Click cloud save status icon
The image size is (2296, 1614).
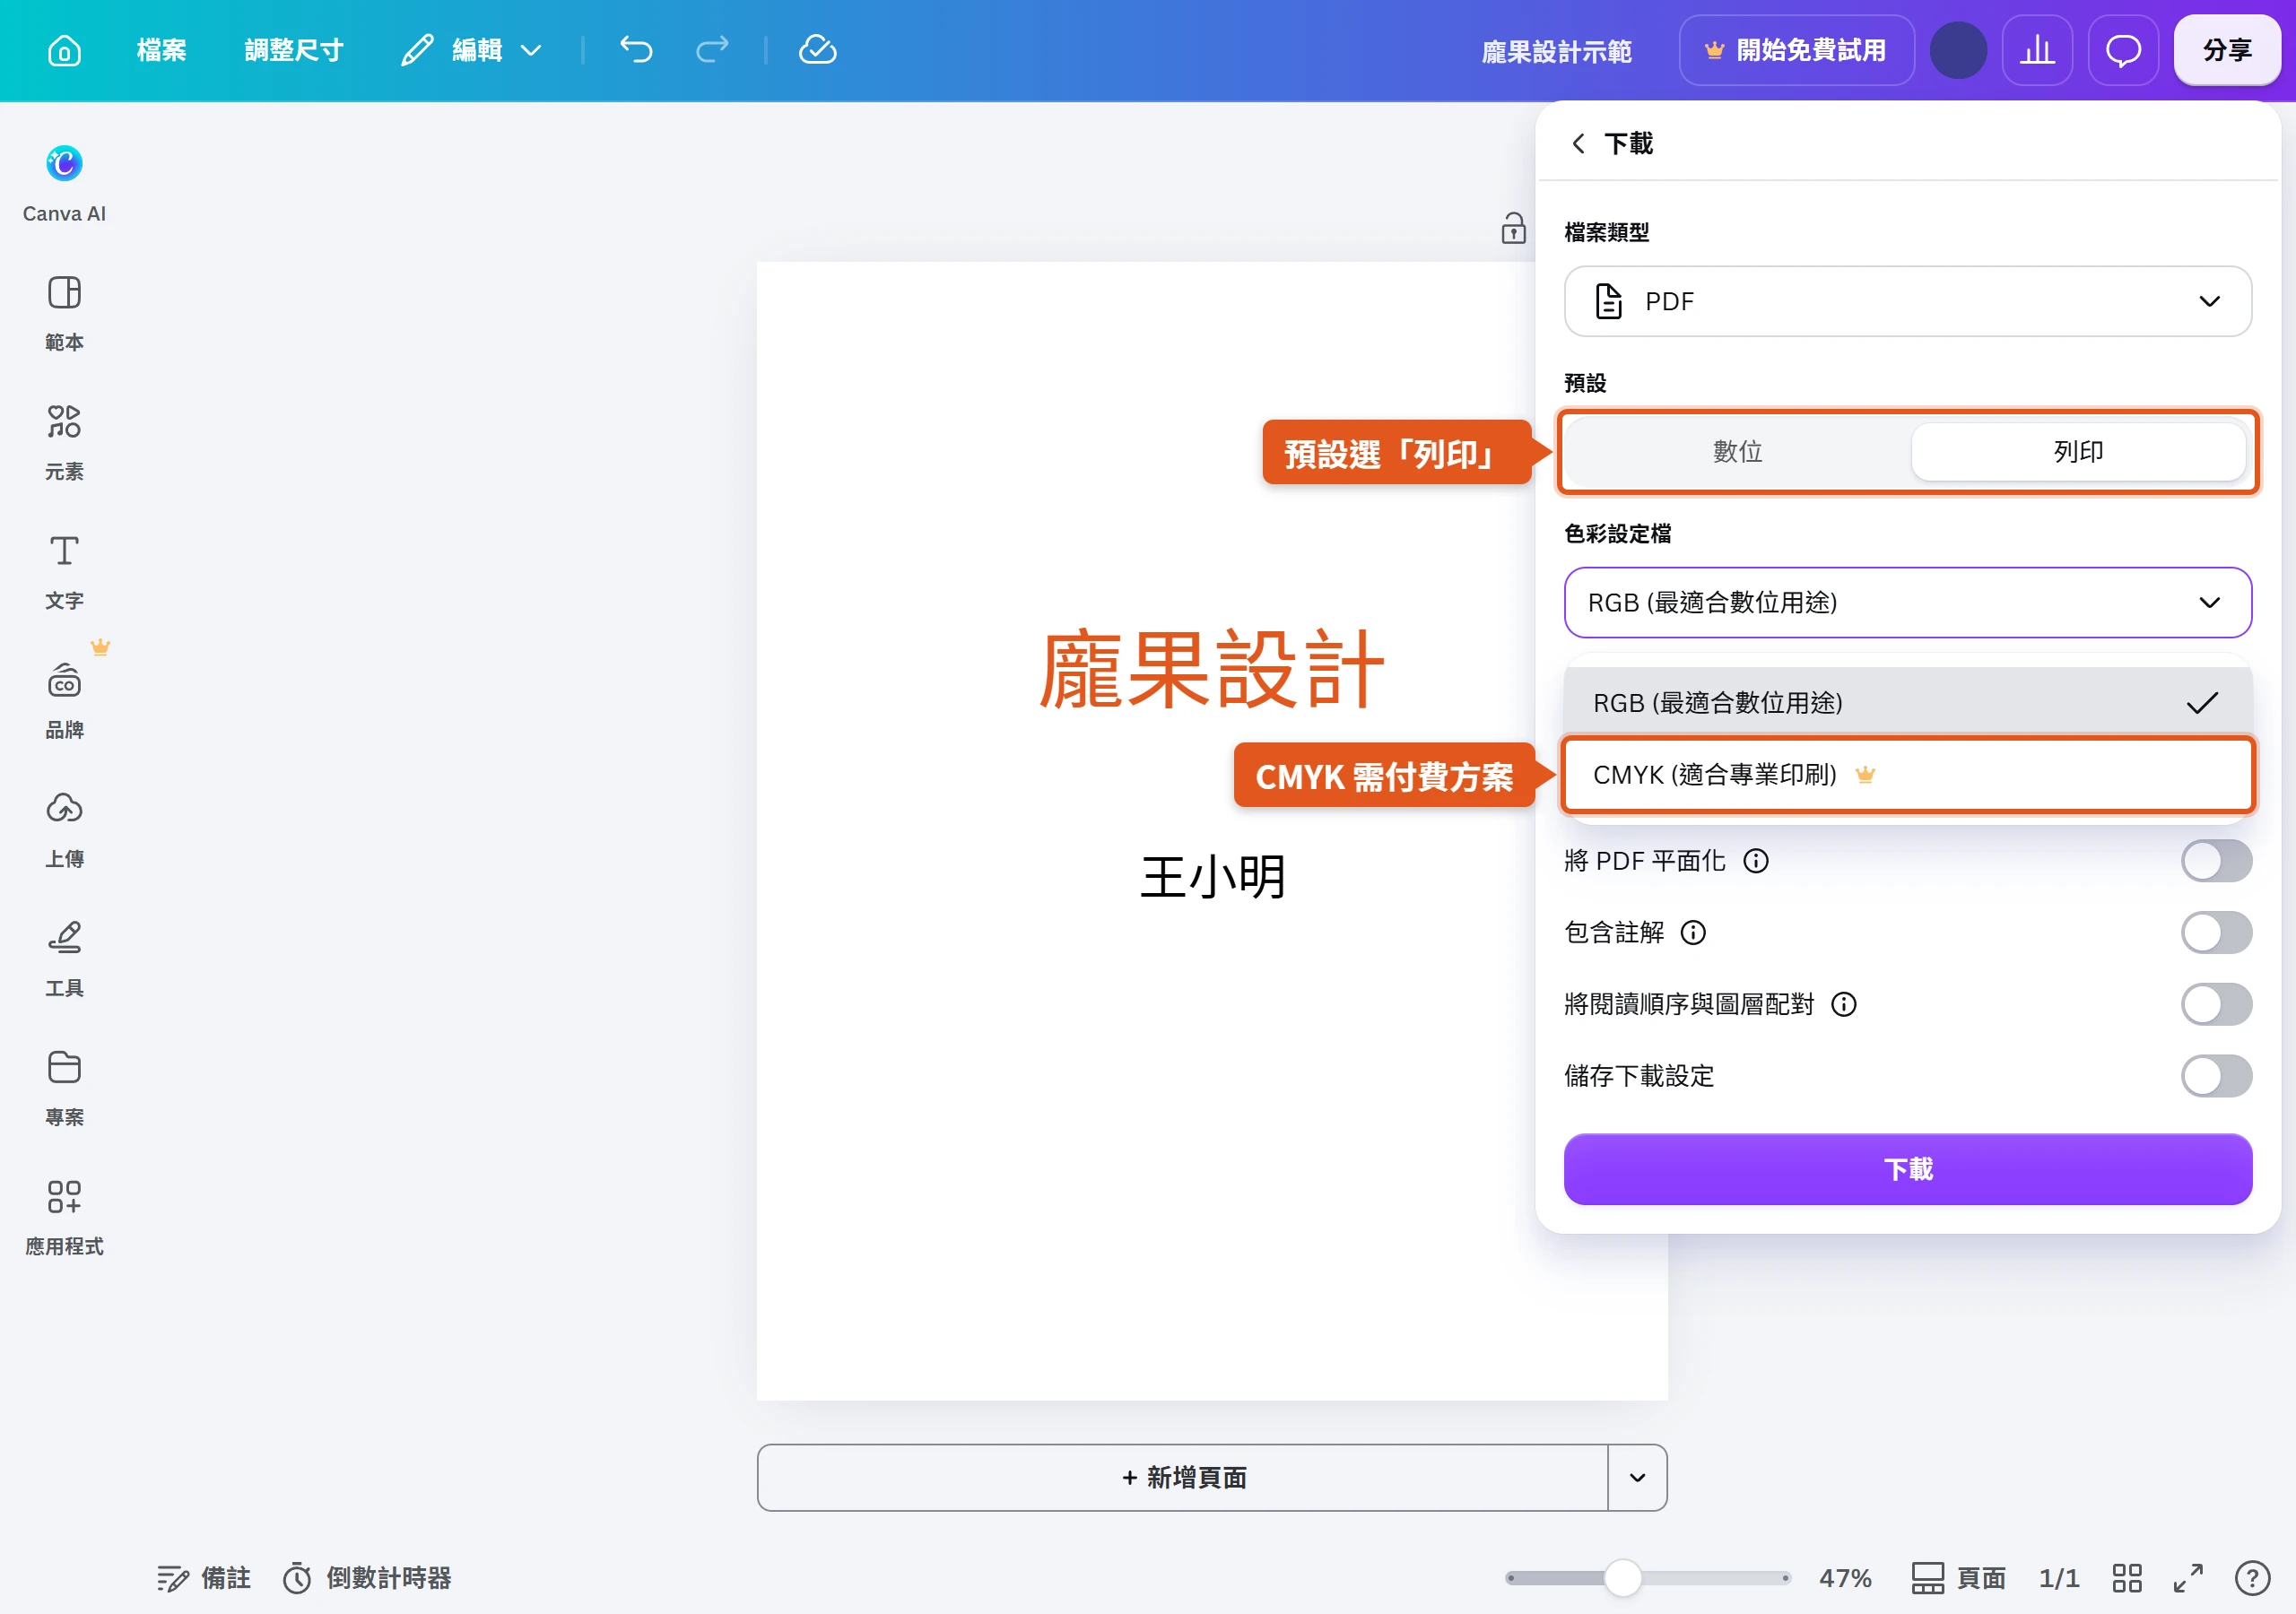[x=817, y=49]
